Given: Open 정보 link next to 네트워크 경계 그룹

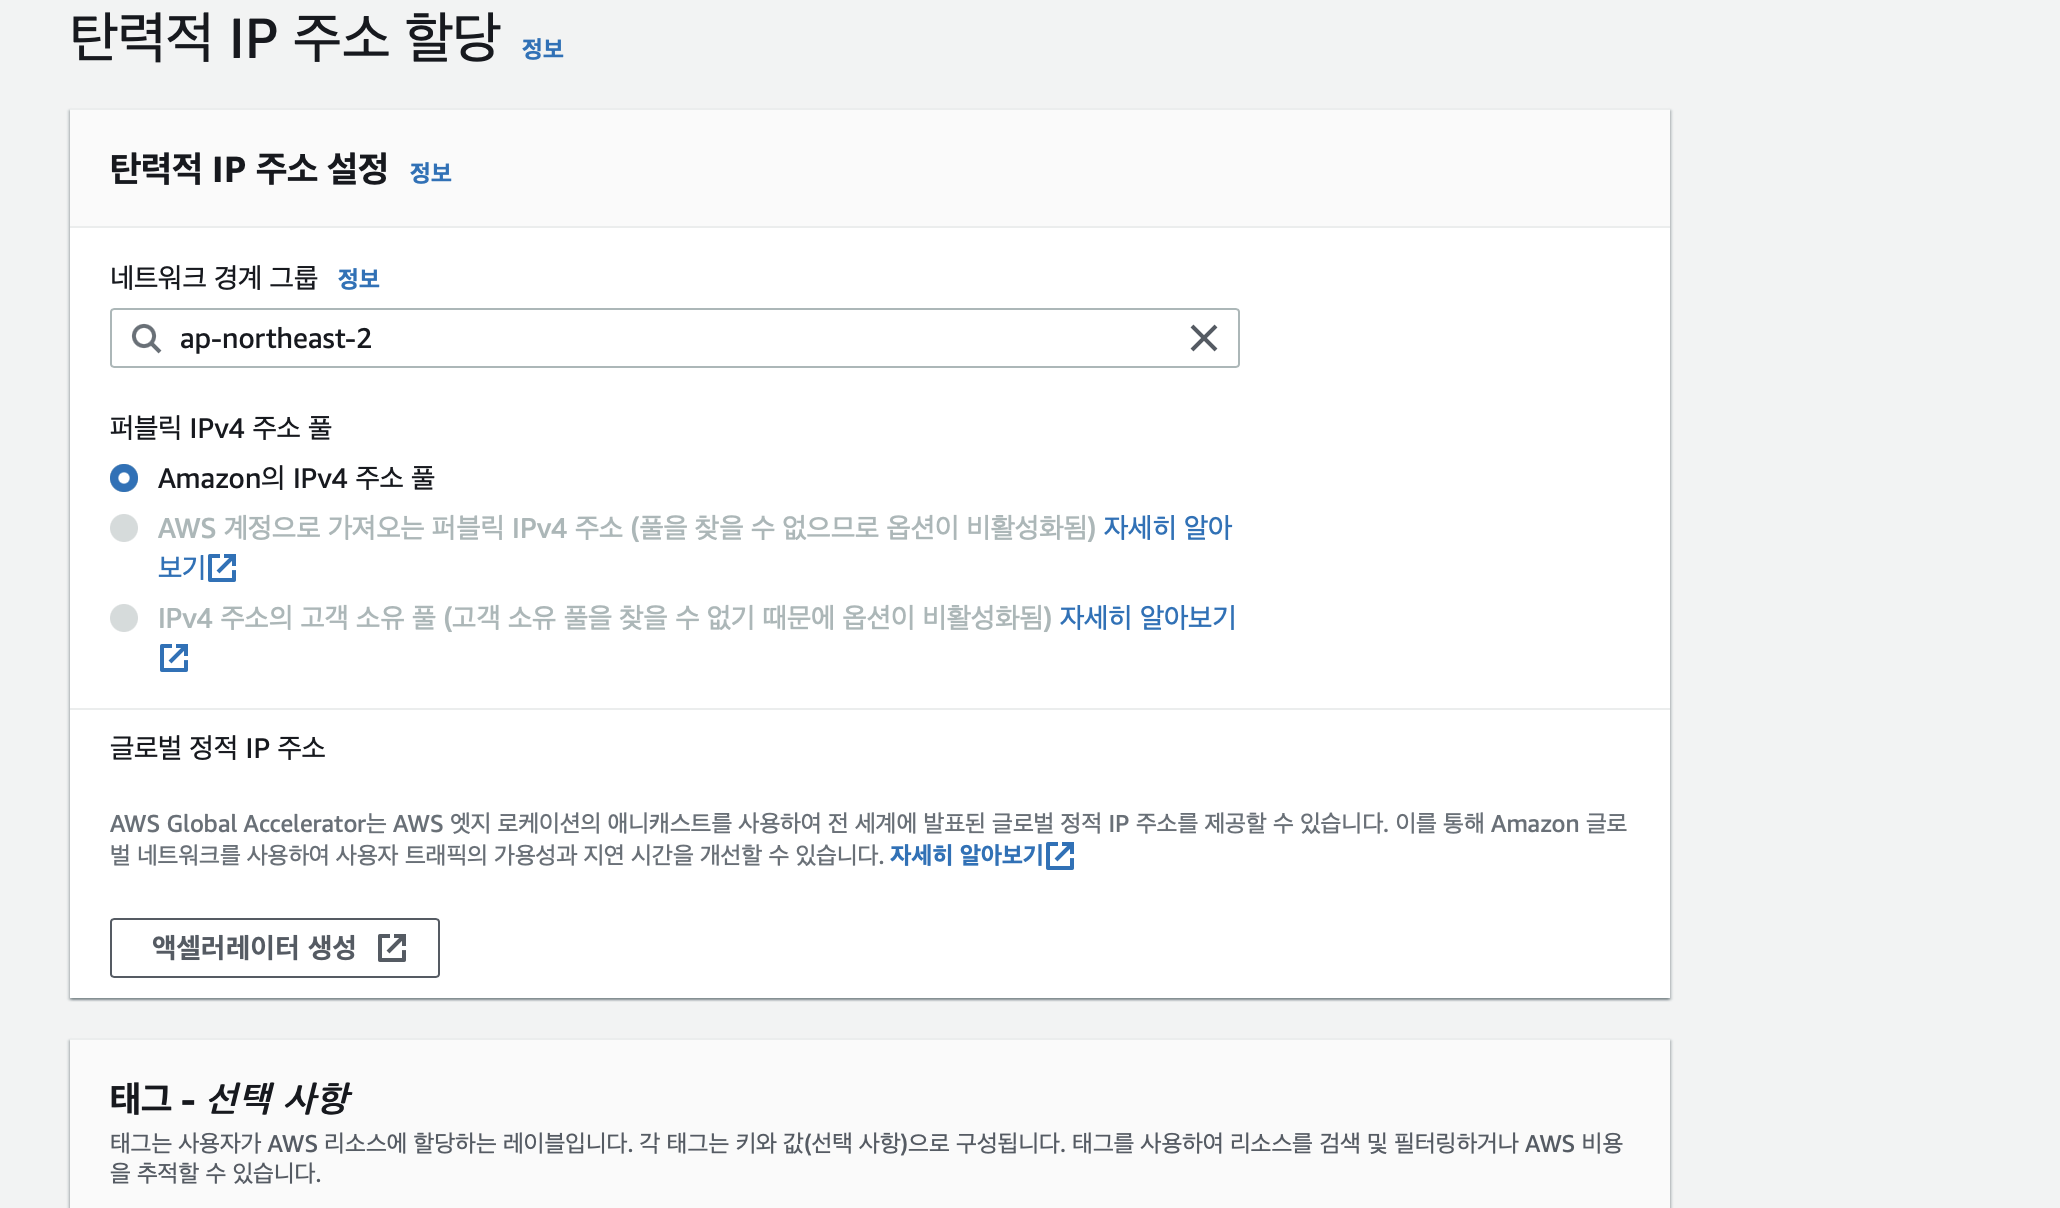Looking at the screenshot, I should click(x=358, y=279).
